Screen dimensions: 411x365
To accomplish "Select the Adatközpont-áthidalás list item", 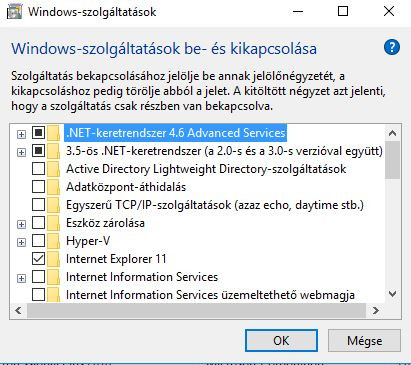I will [126, 187].
